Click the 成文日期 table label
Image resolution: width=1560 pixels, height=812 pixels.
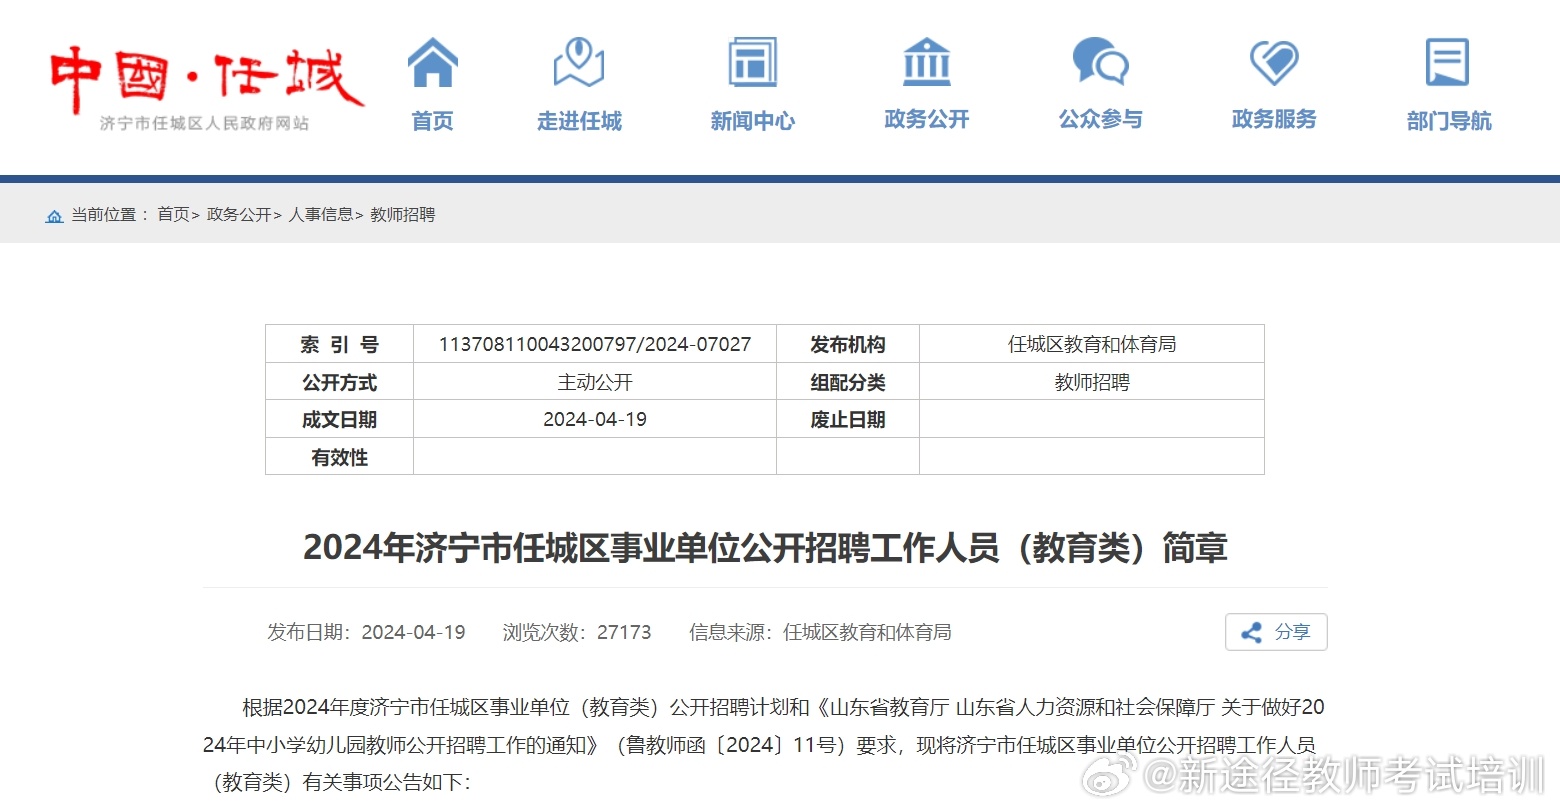point(339,419)
